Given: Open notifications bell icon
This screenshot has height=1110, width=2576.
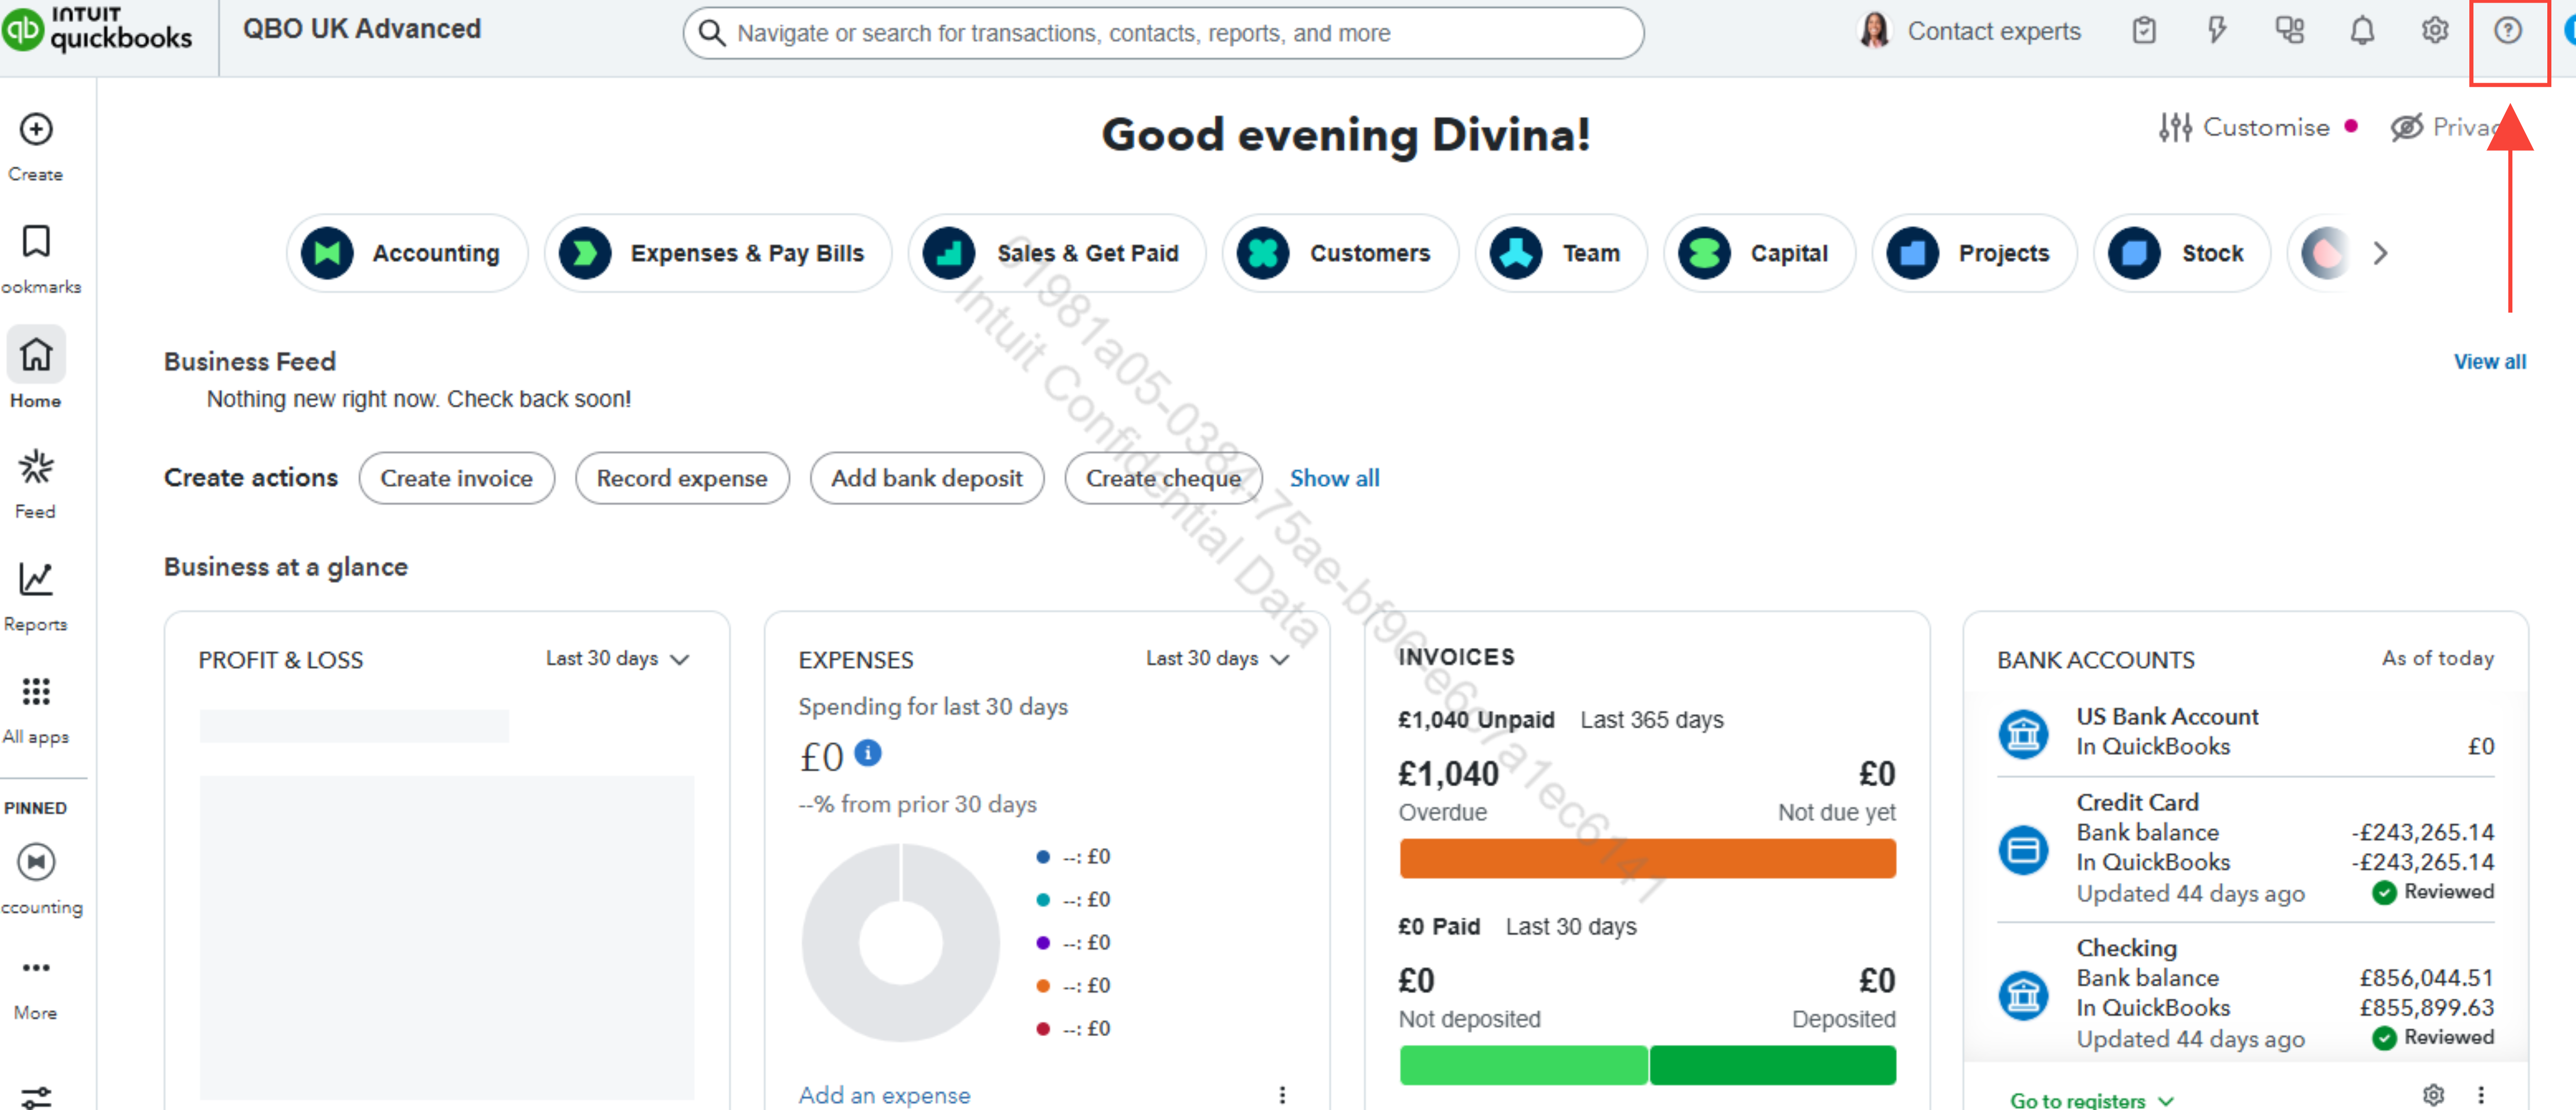Looking at the screenshot, I should [2361, 31].
